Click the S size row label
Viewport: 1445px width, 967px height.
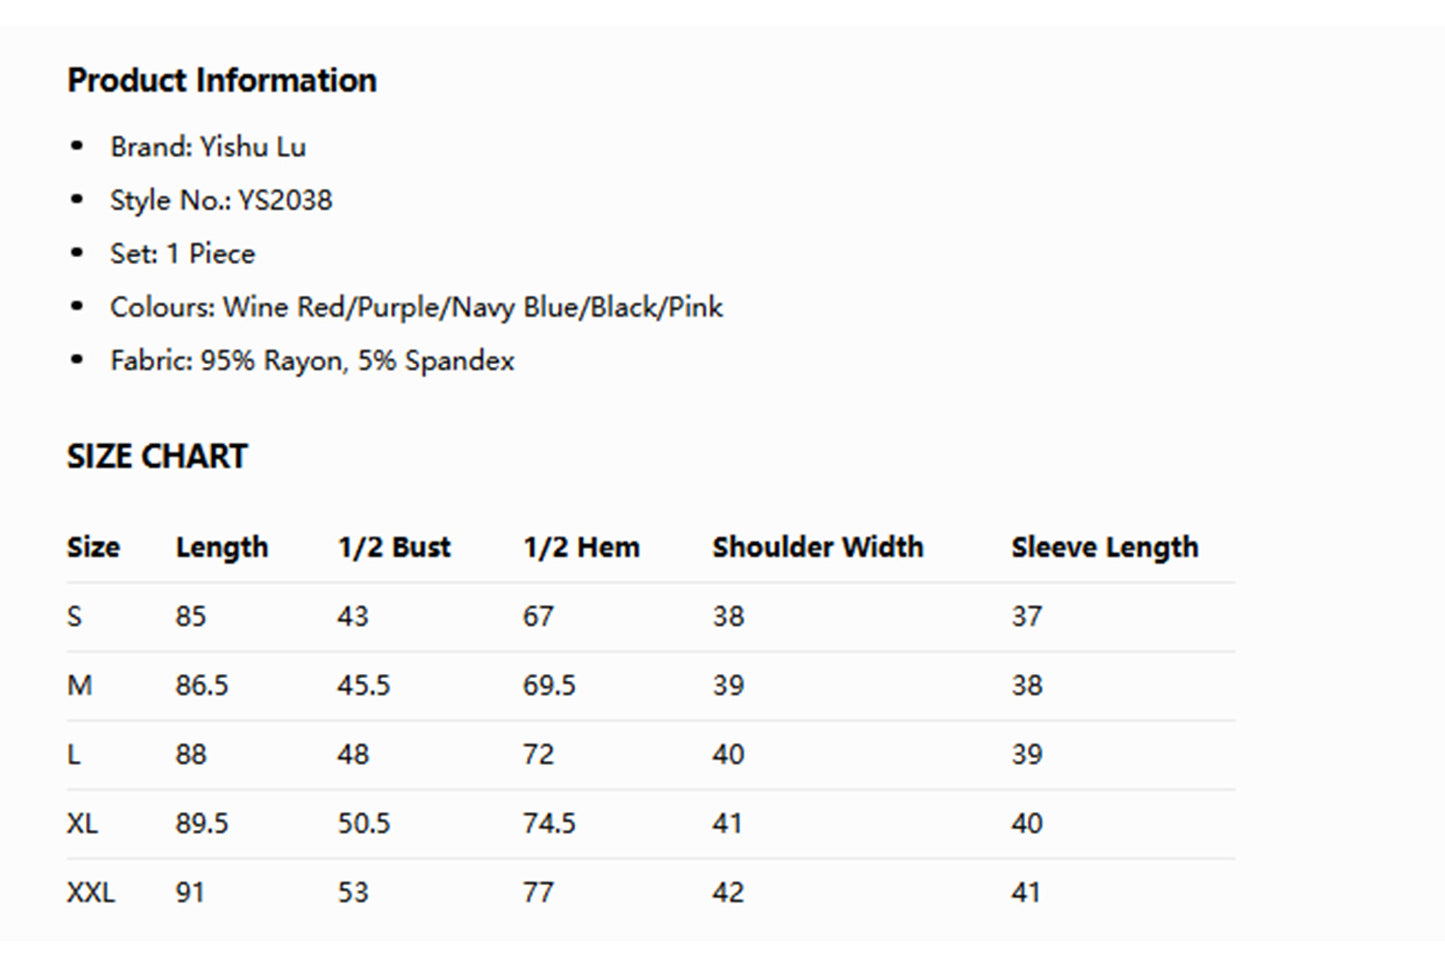(74, 616)
